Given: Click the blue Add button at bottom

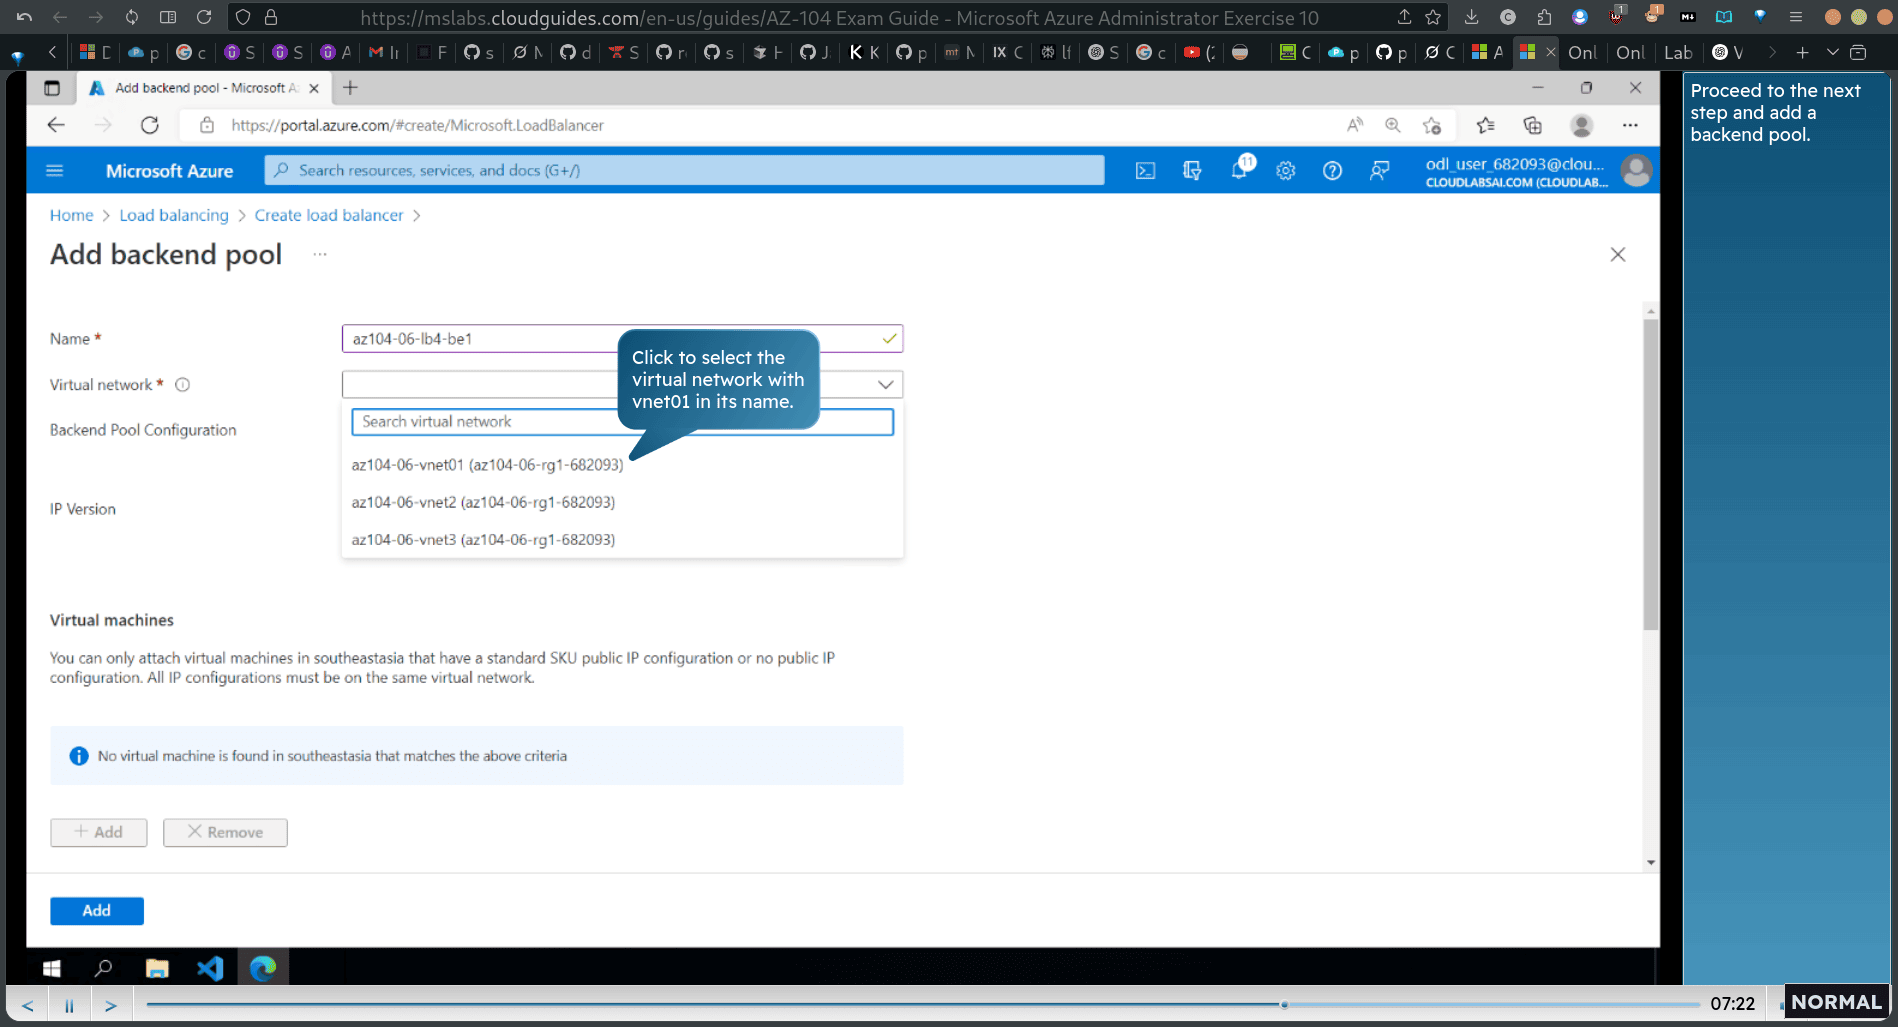Looking at the screenshot, I should [97, 911].
